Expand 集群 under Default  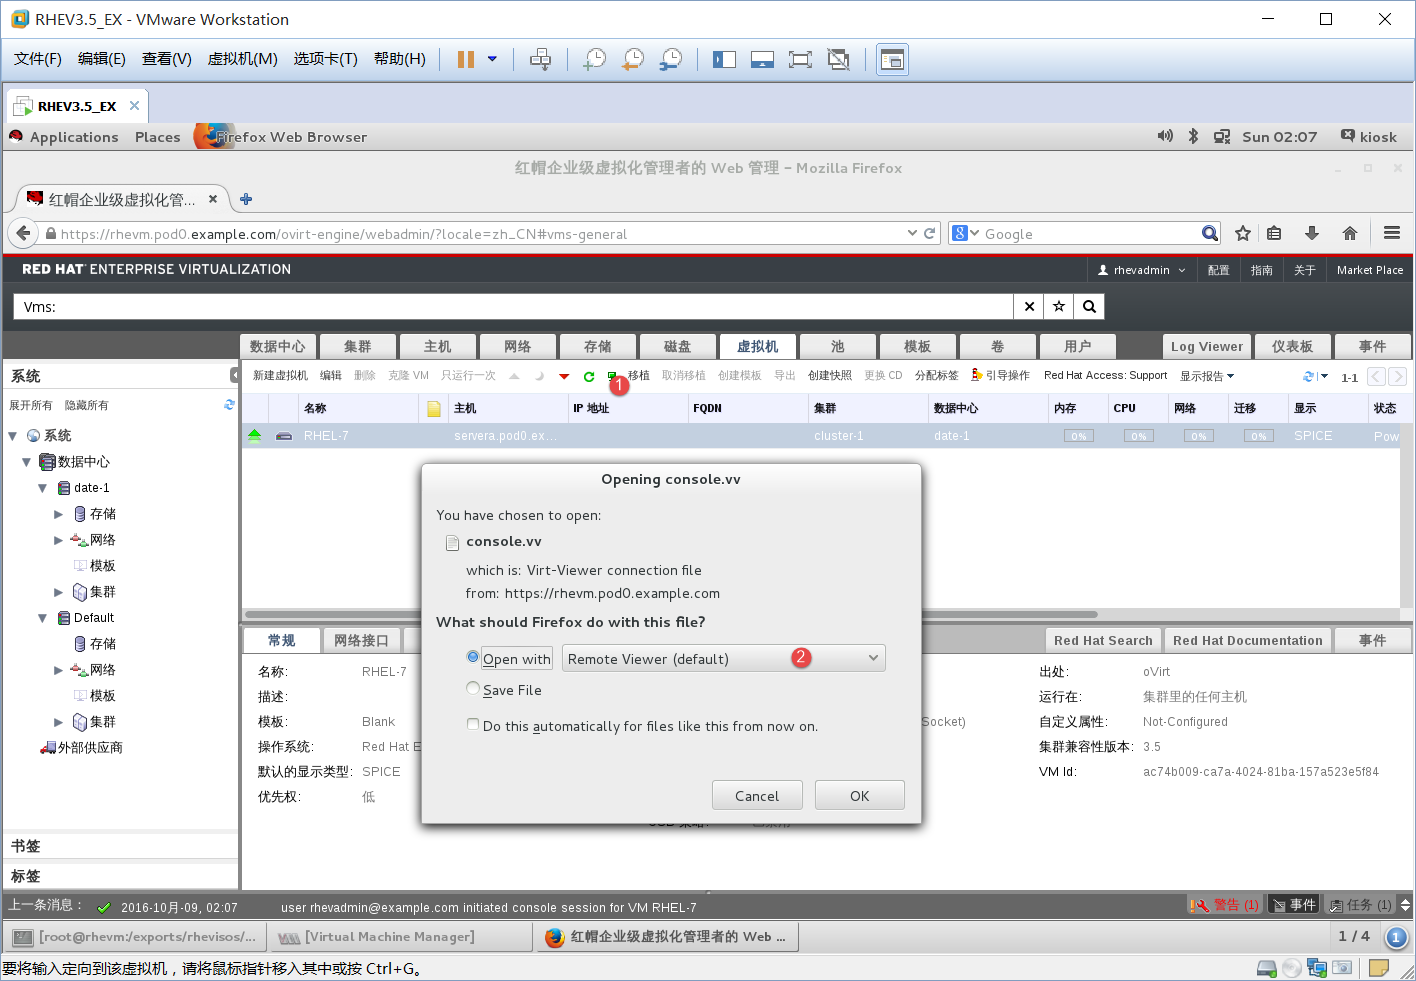(x=58, y=722)
